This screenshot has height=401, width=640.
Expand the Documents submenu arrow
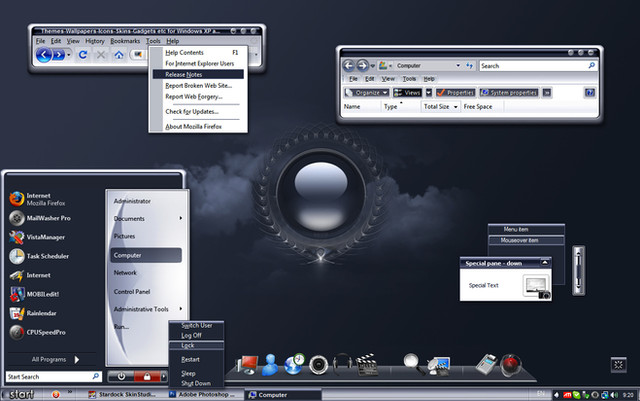coord(180,218)
